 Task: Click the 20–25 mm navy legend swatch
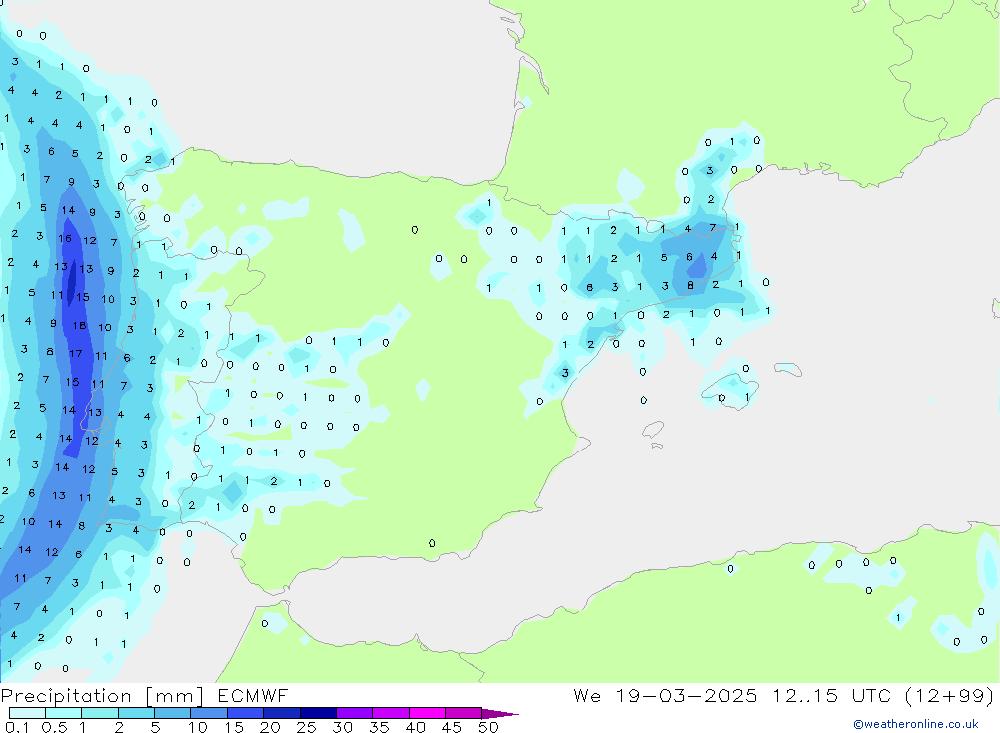281,713
